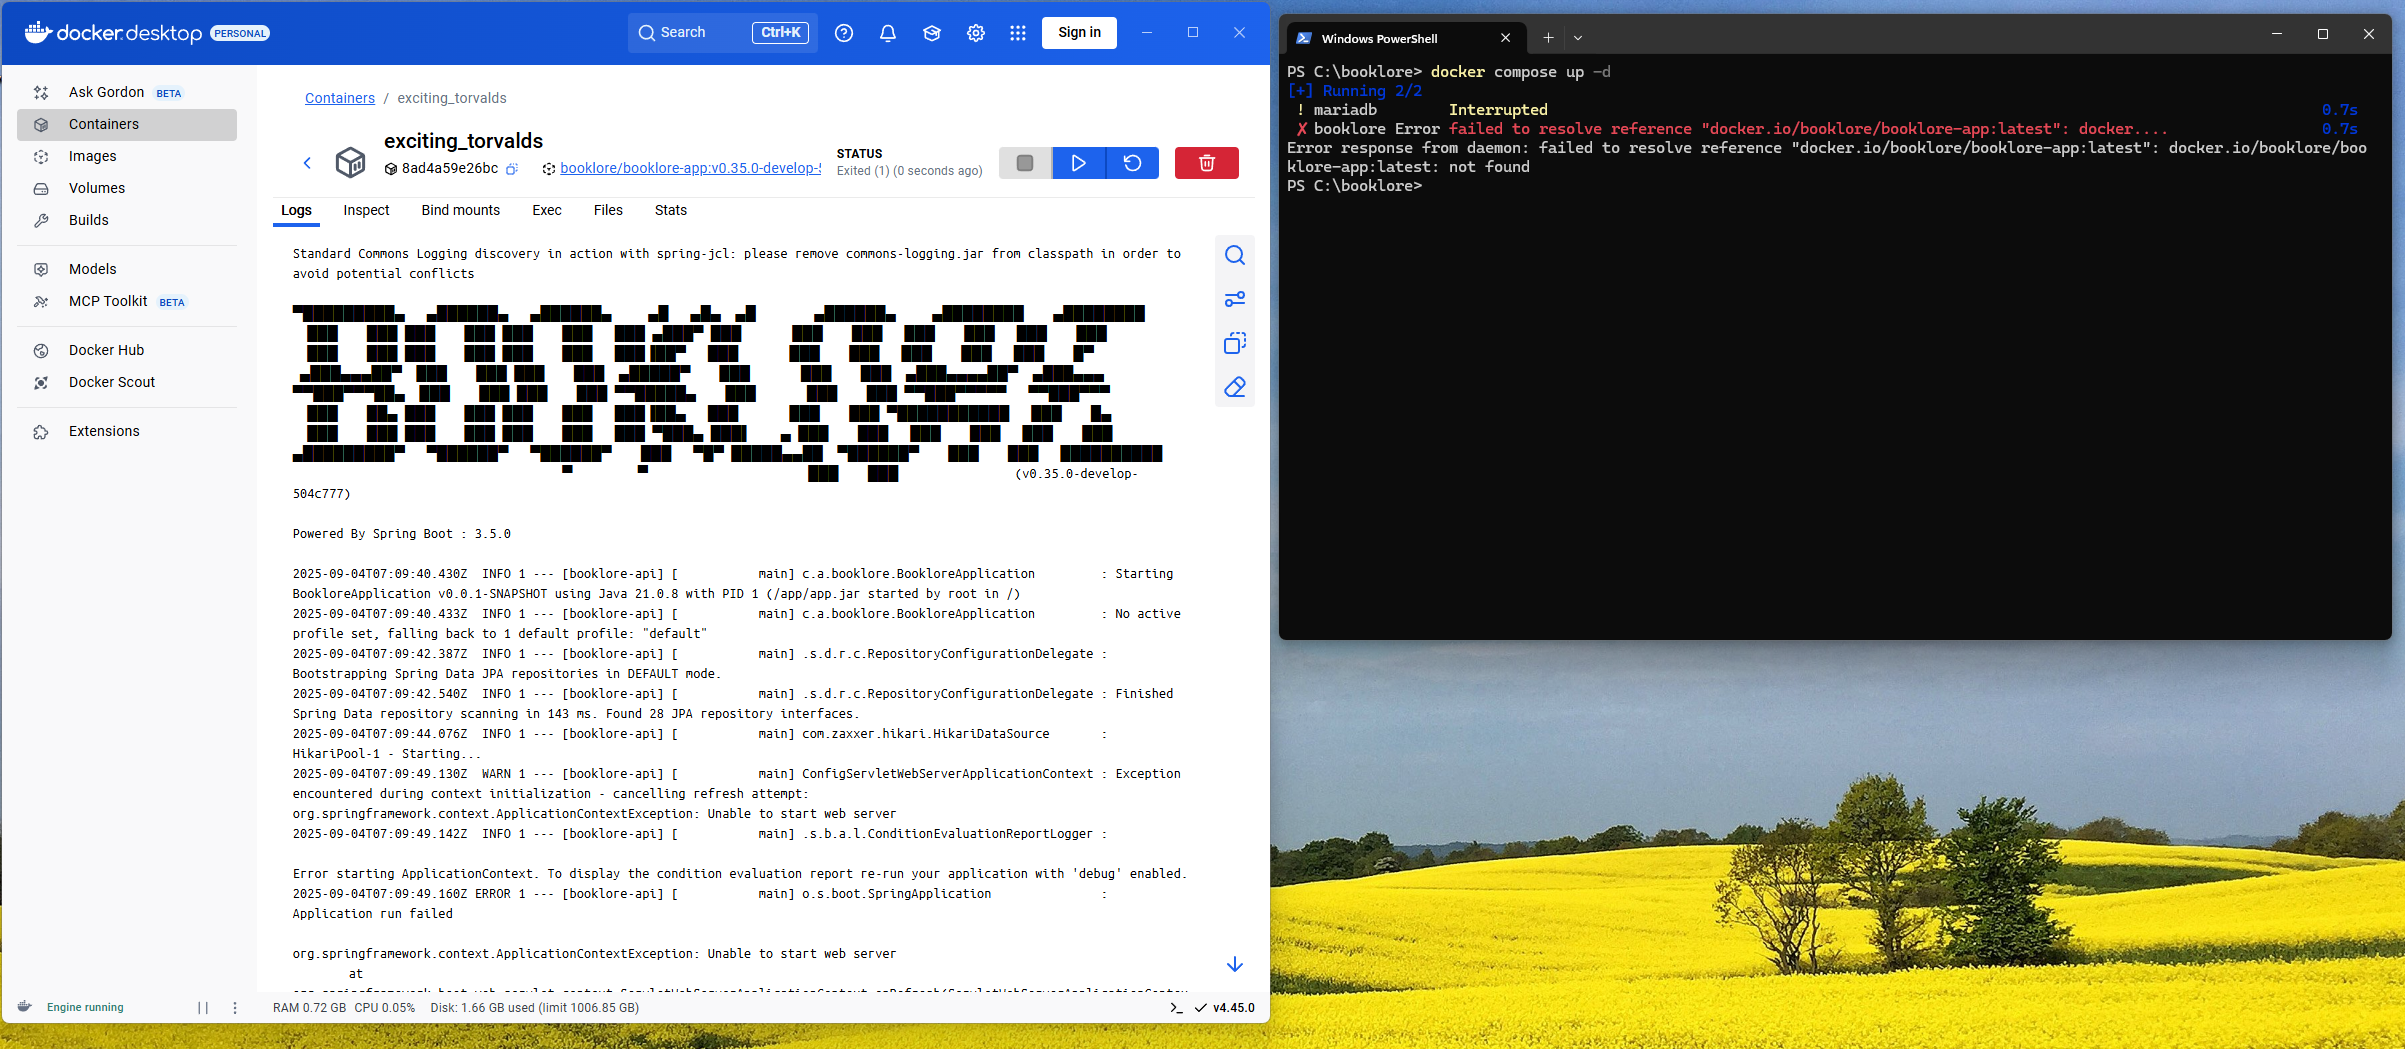Viewport: 2405px width, 1049px height.
Task: Open the Builds section
Action: pyautogui.click(x=127, y=220)
